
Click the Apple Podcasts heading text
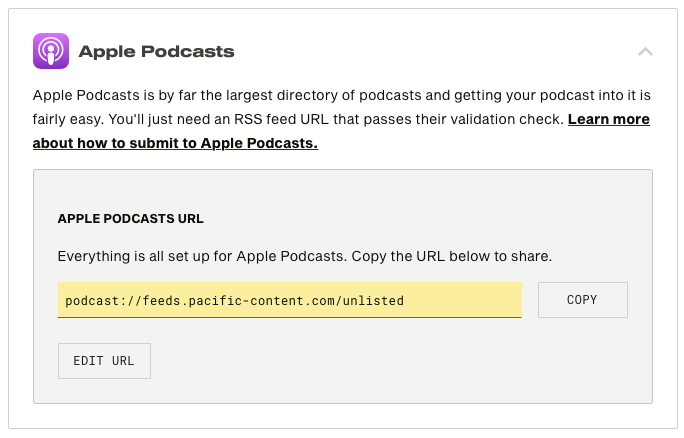[x=156, y=51]
